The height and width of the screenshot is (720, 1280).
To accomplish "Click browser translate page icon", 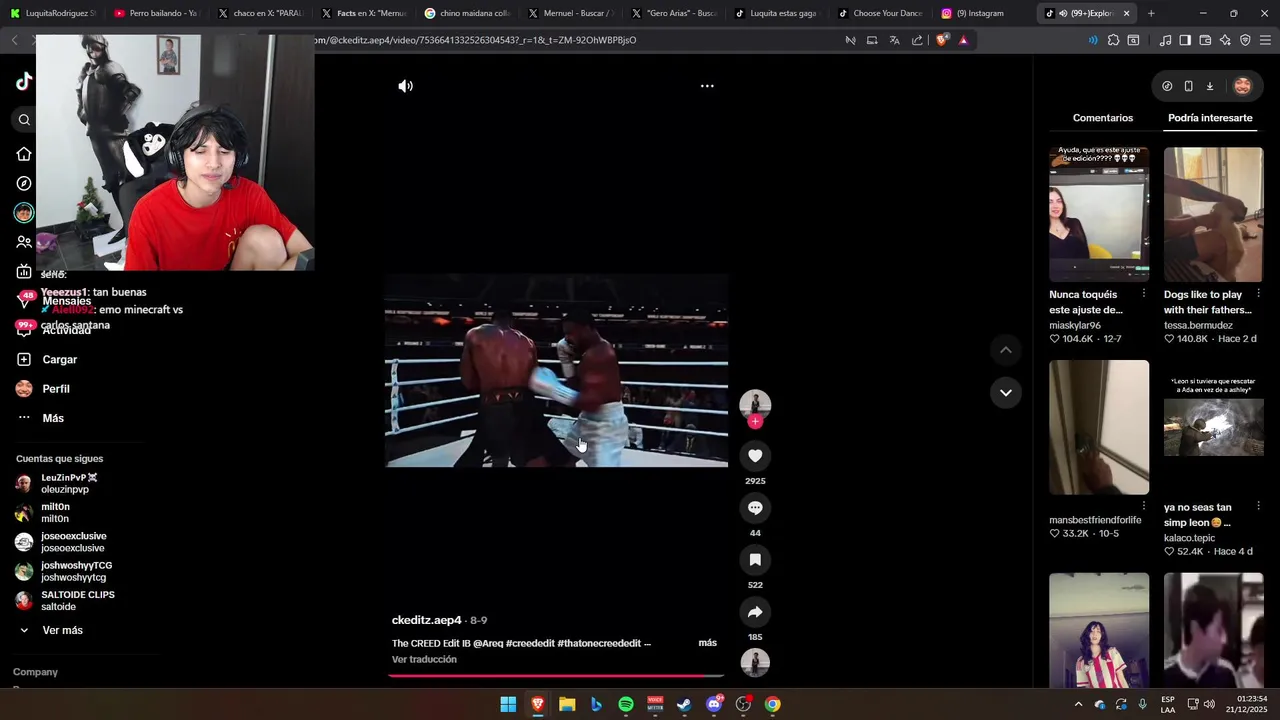I will point(894,40).
